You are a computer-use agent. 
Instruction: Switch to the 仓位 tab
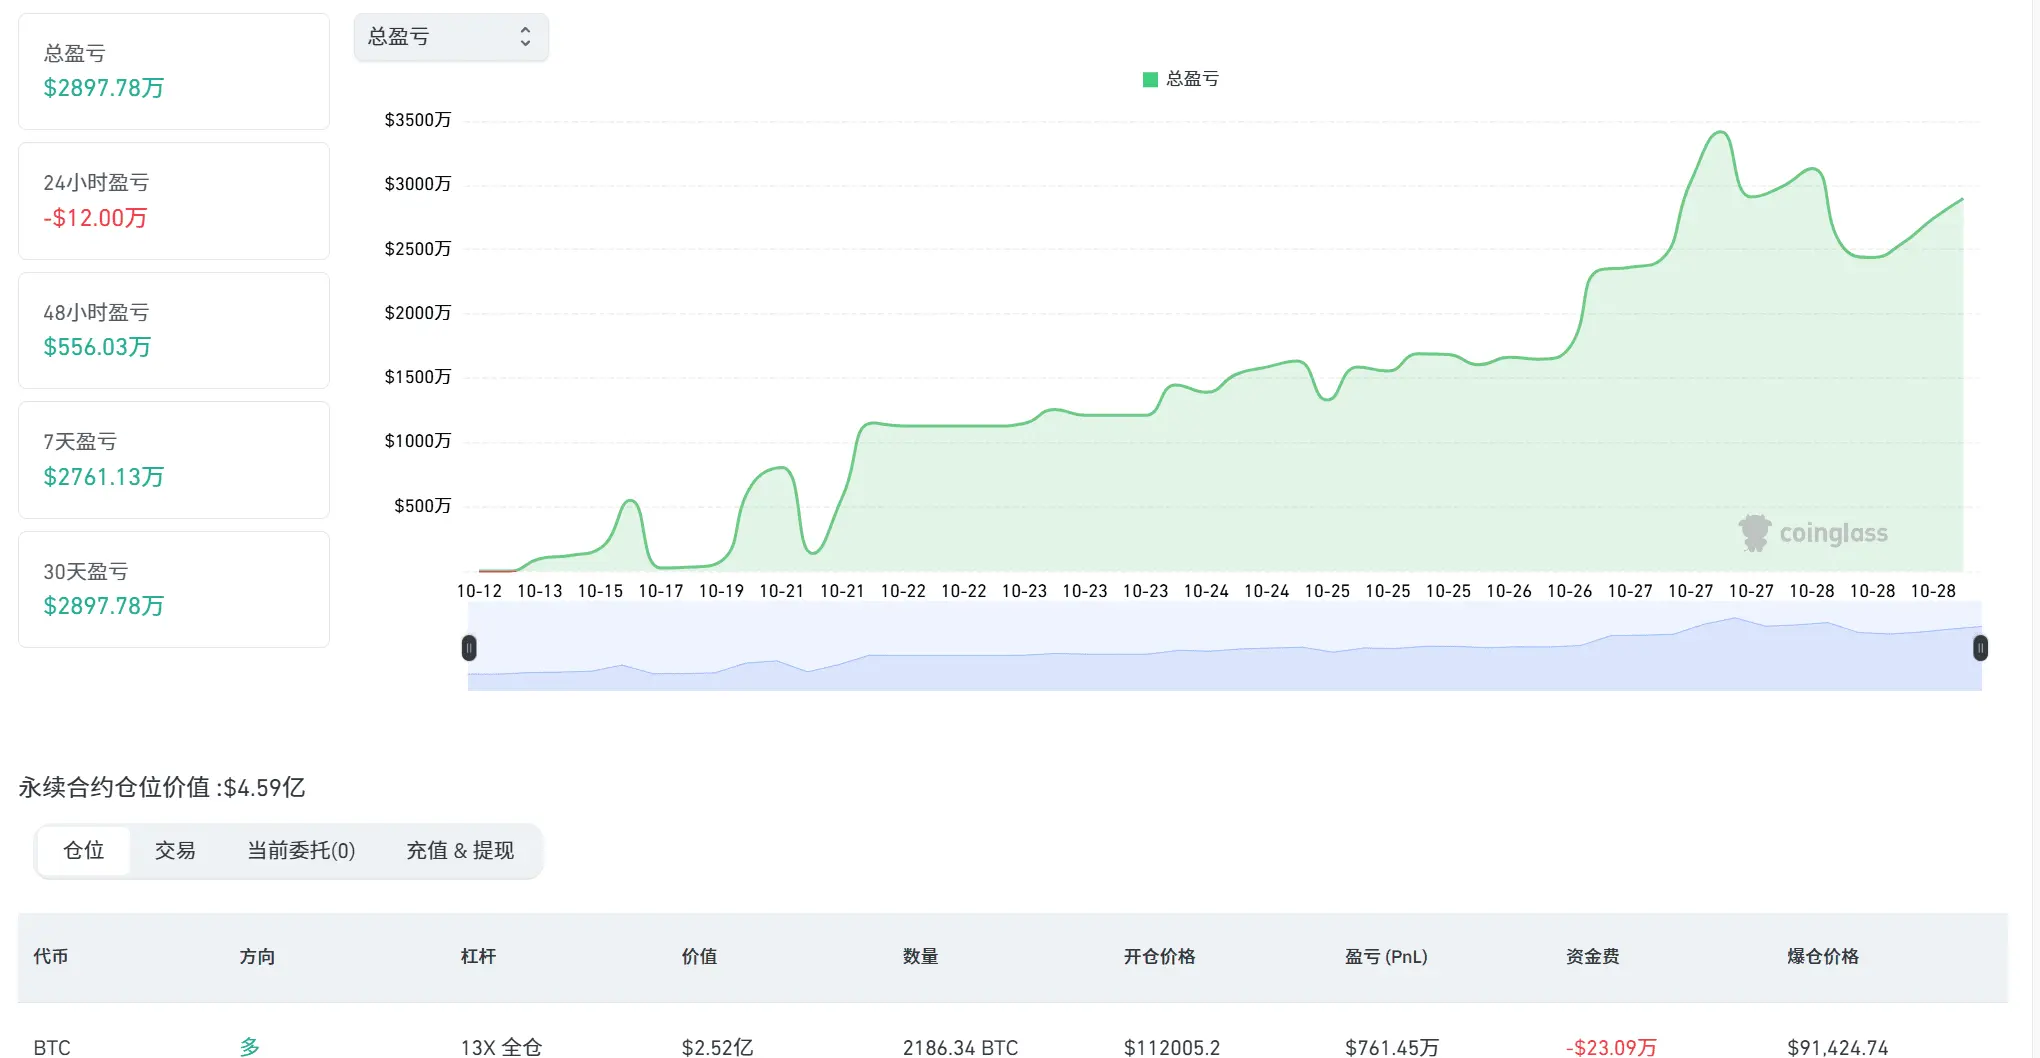click(84, 851)
